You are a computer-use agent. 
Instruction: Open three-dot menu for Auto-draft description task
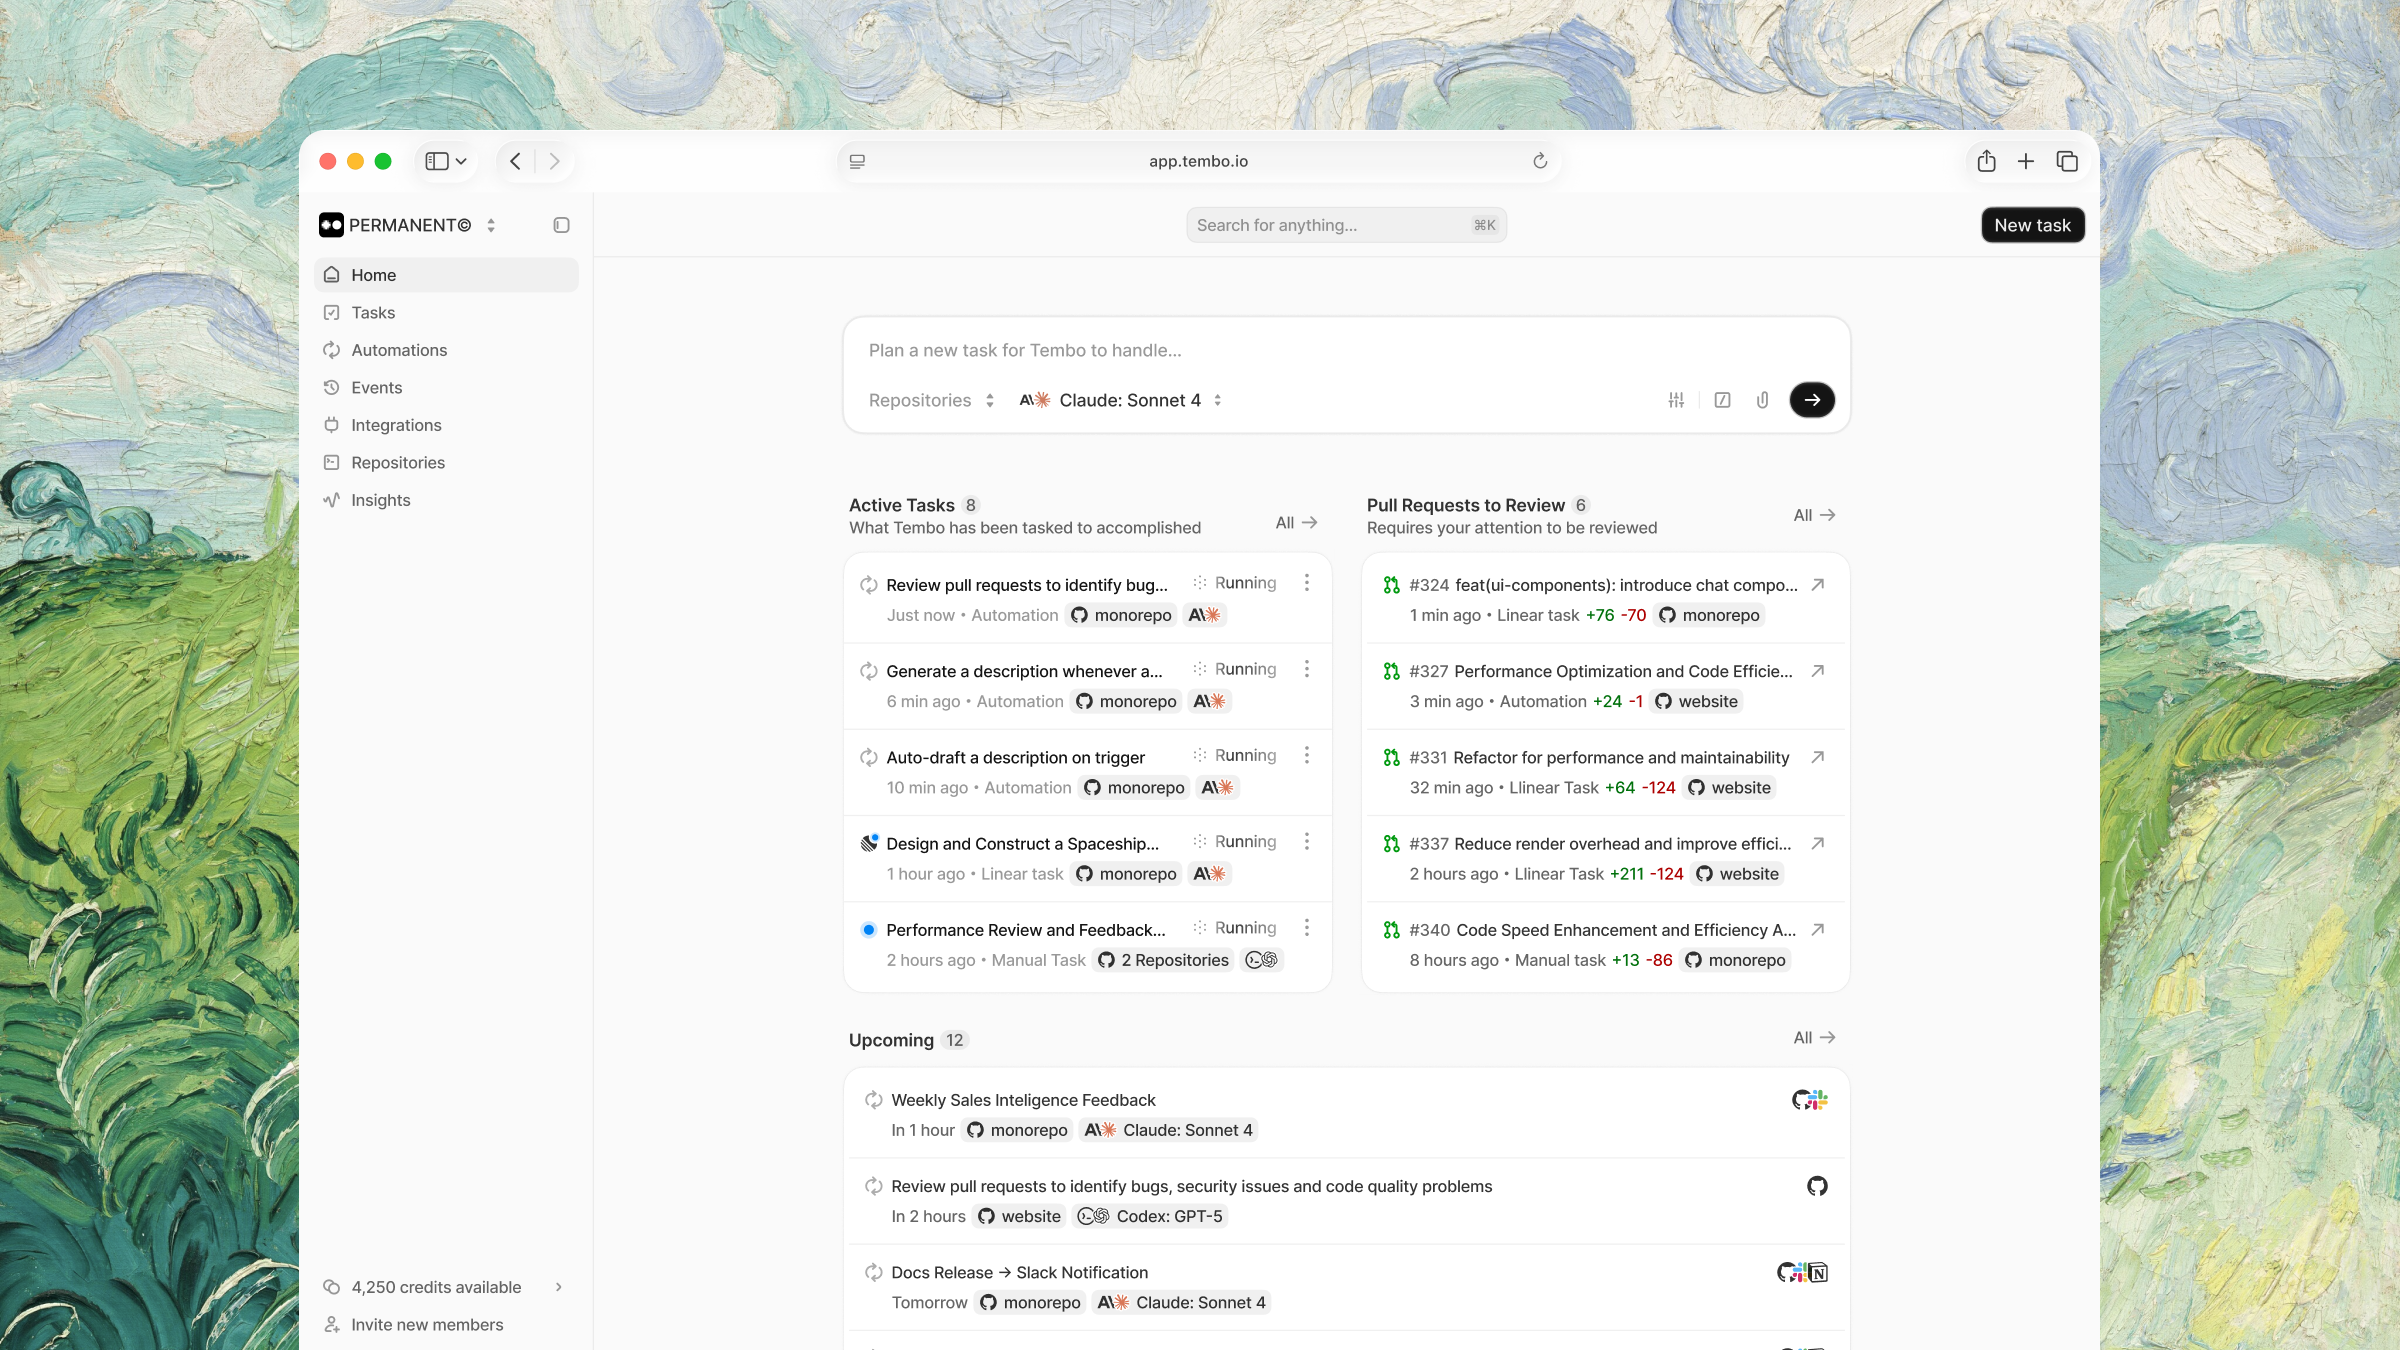click(1306, 756)
